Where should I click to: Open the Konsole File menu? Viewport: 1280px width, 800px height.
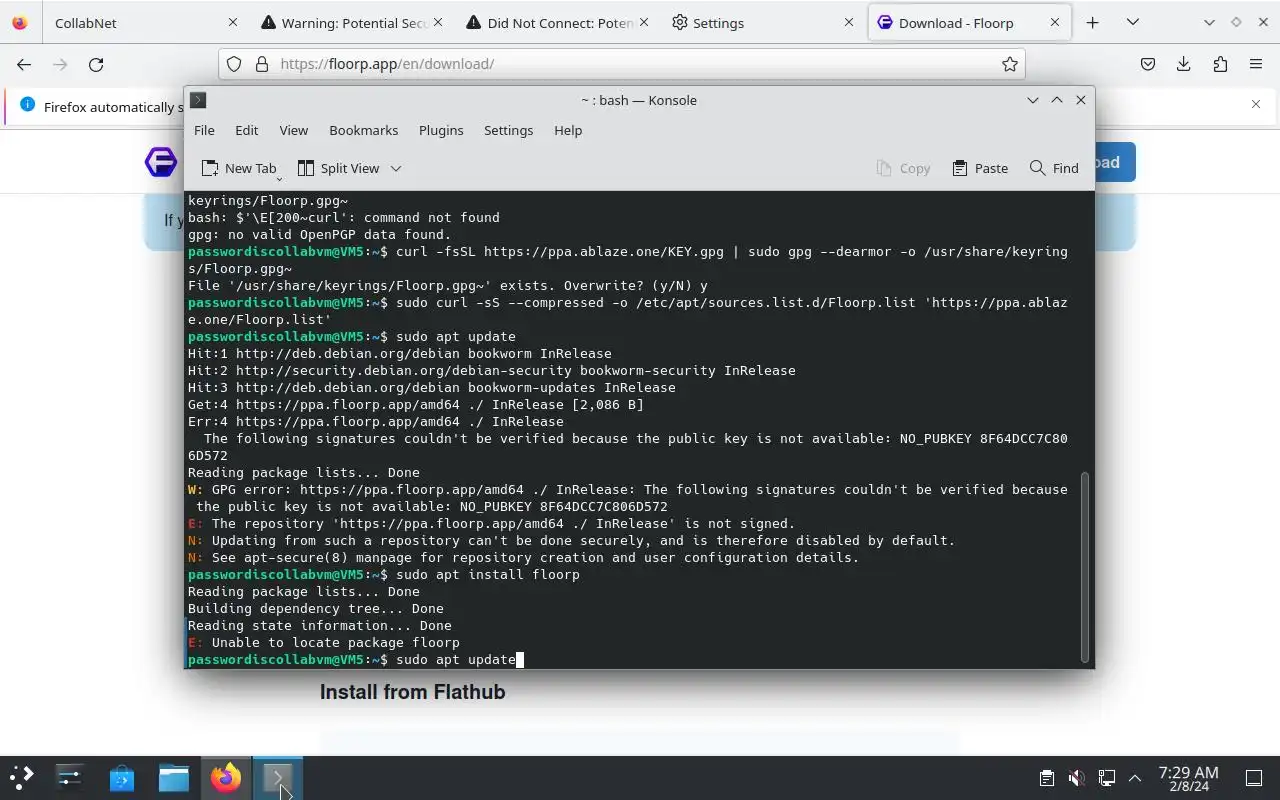pos(204,130)
